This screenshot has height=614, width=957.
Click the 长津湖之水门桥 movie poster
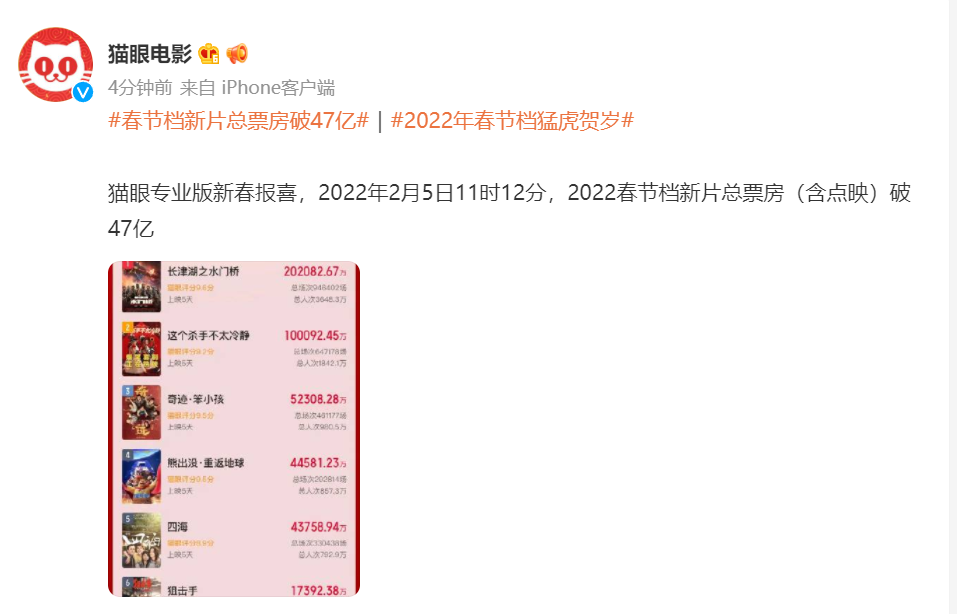click(x=141, y=286)
